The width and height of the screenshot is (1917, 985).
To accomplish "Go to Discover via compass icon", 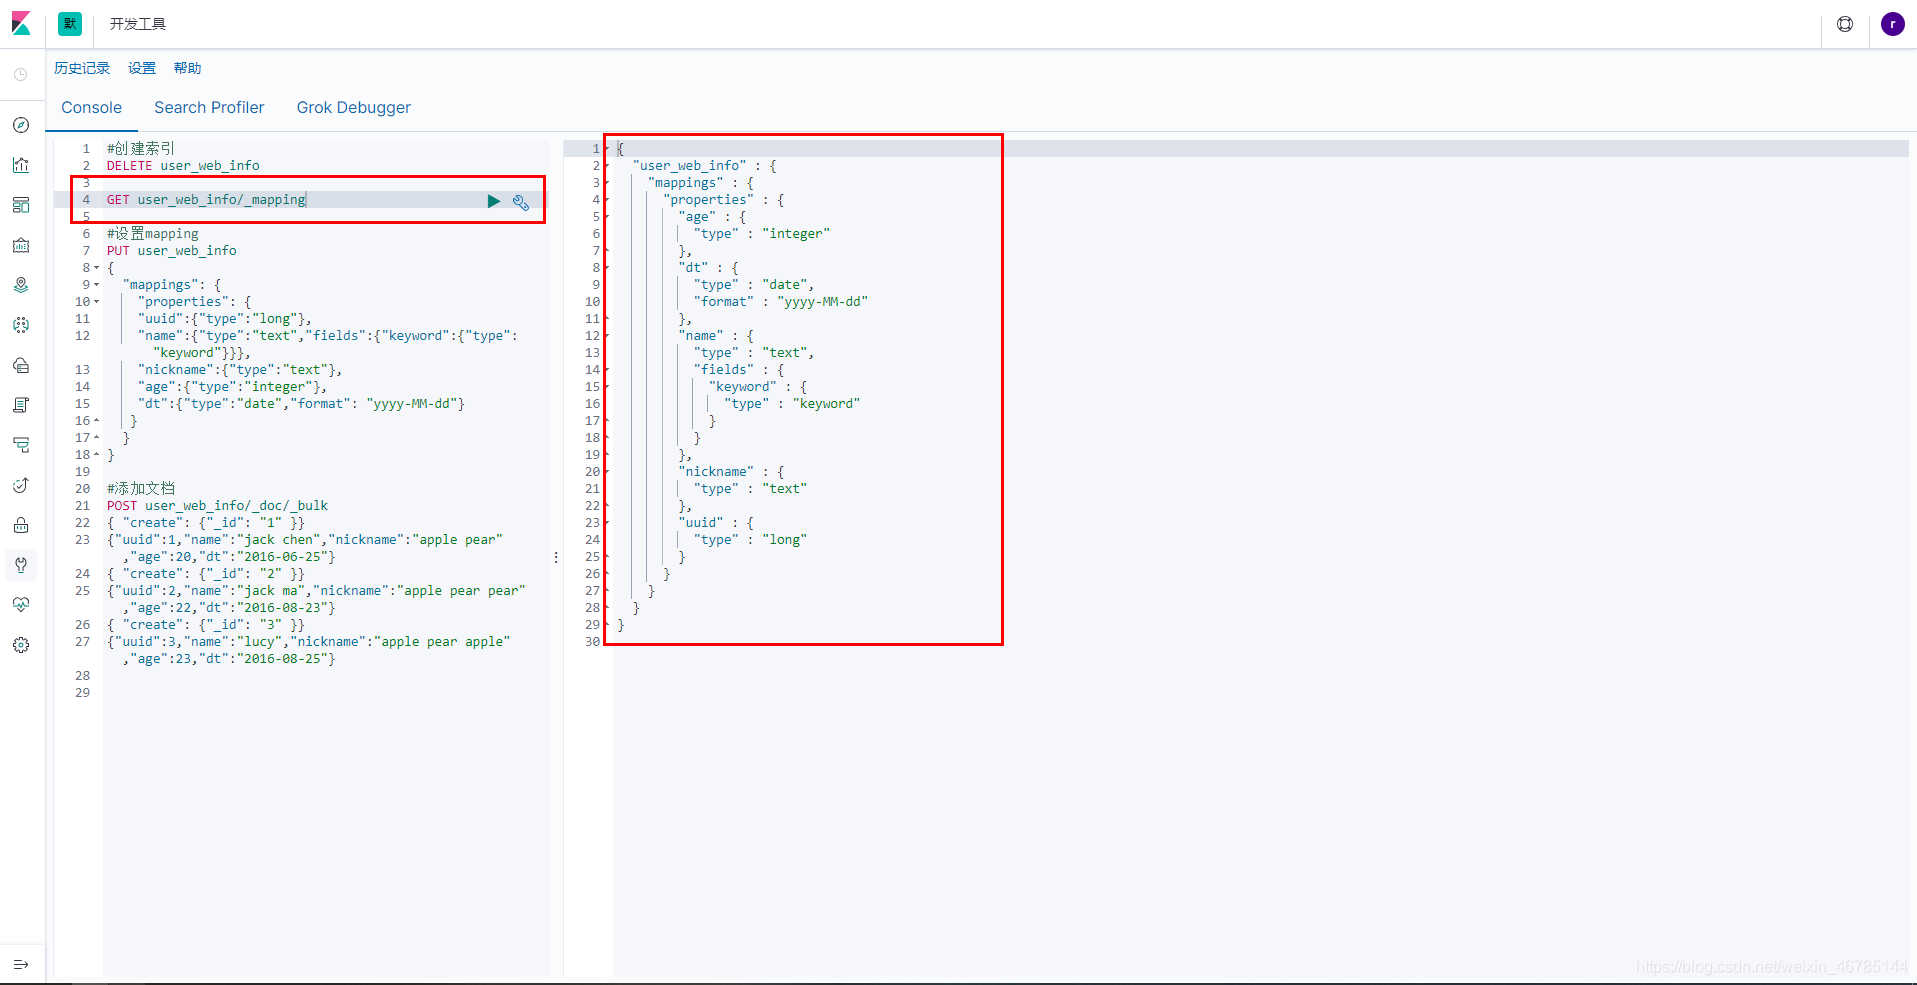I will point(21,125).
